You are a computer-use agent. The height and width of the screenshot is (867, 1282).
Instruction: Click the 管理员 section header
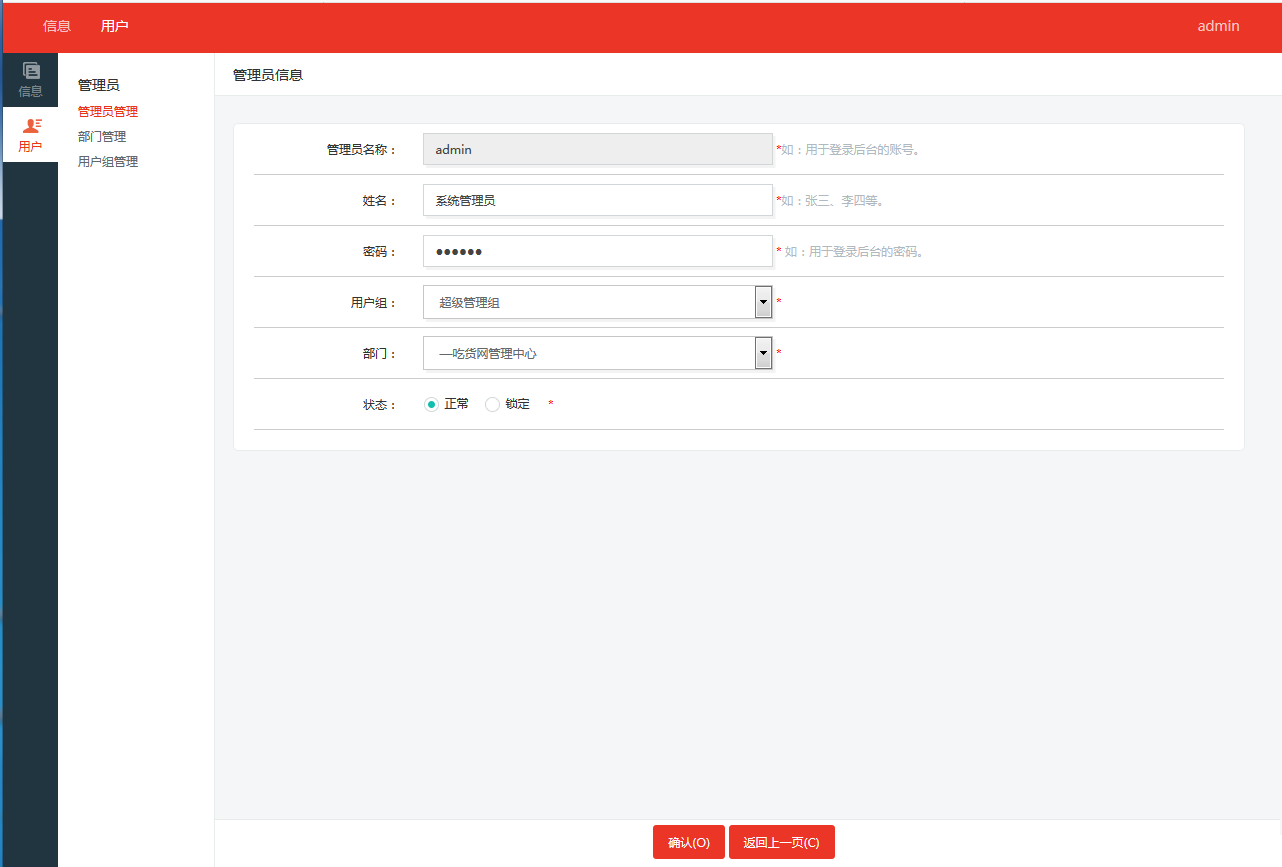[99, 85]
